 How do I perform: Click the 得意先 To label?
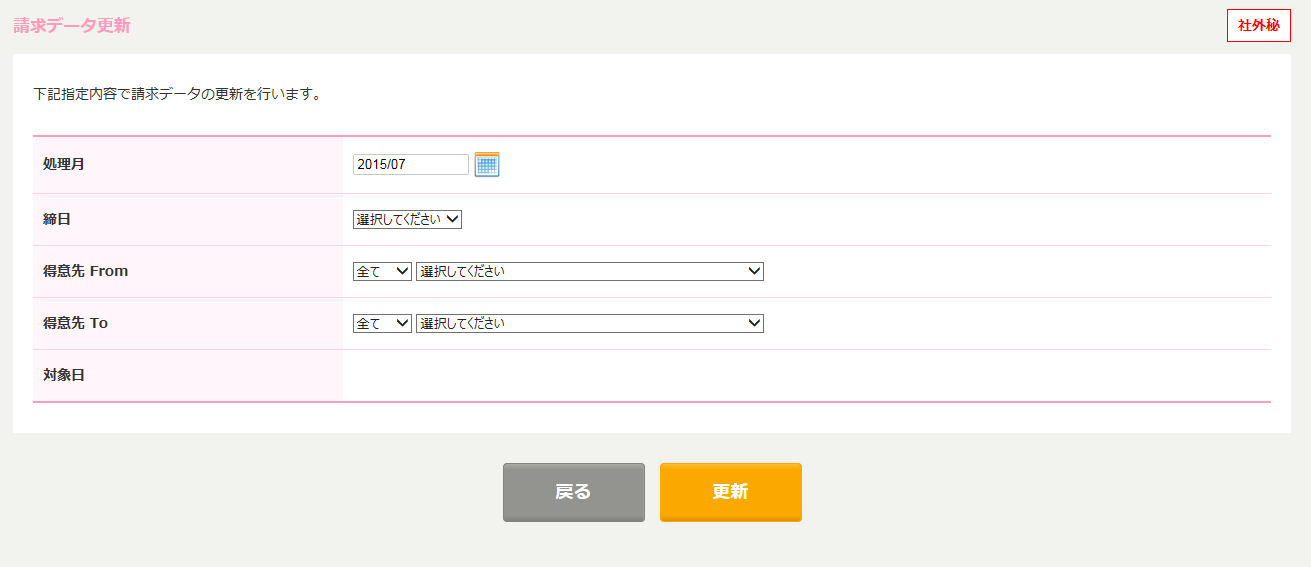coord(76,323)
